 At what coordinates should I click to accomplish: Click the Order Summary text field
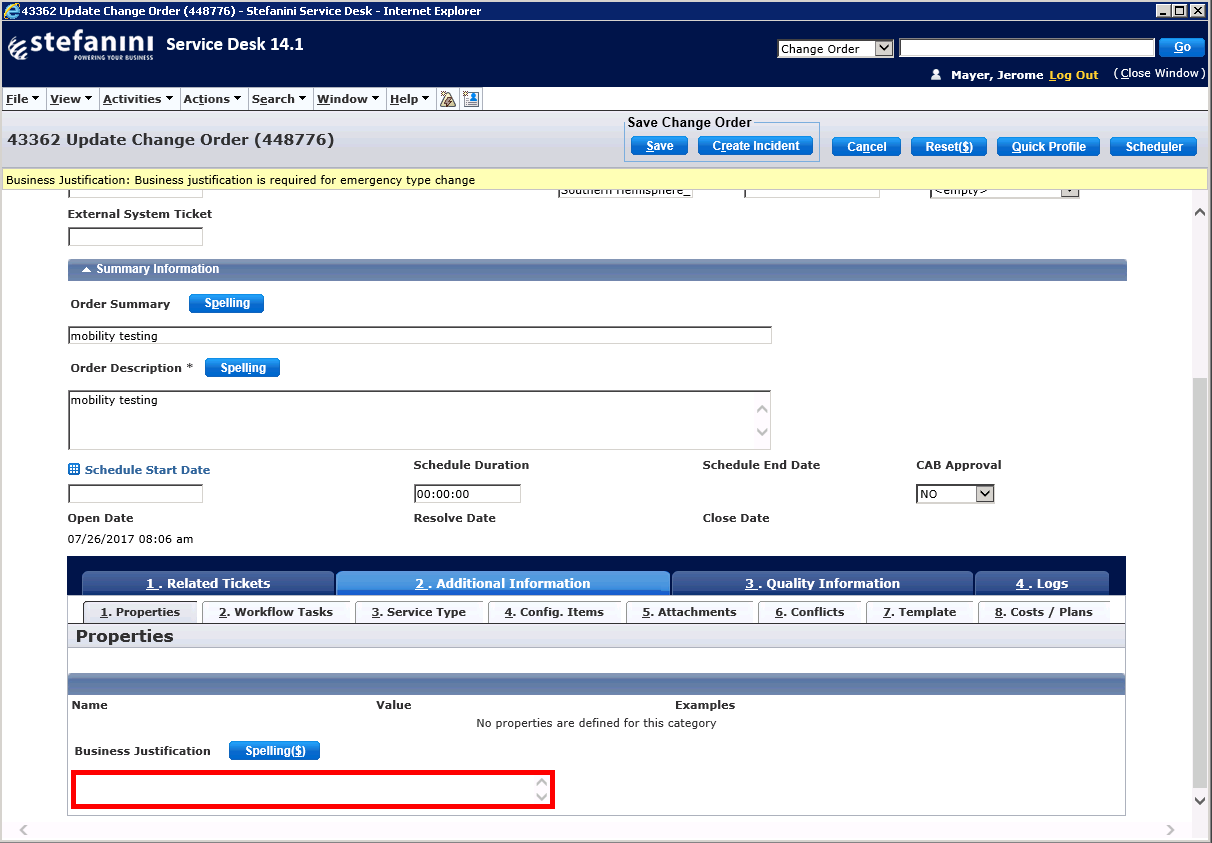[x=420, y=336]
